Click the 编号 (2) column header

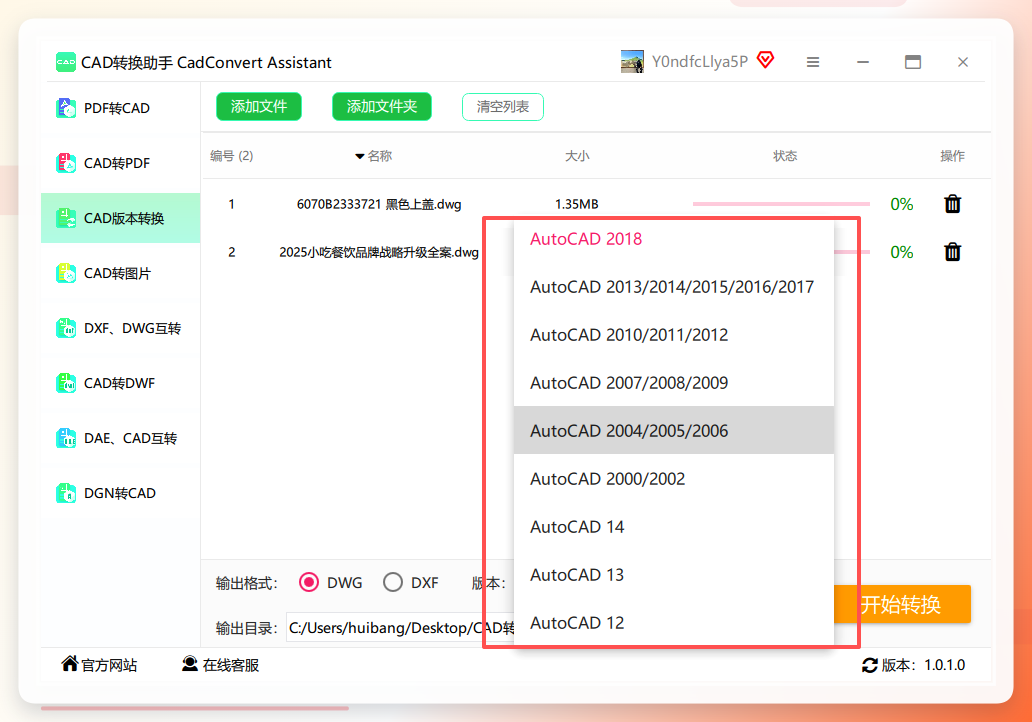(x=232, y=156)
